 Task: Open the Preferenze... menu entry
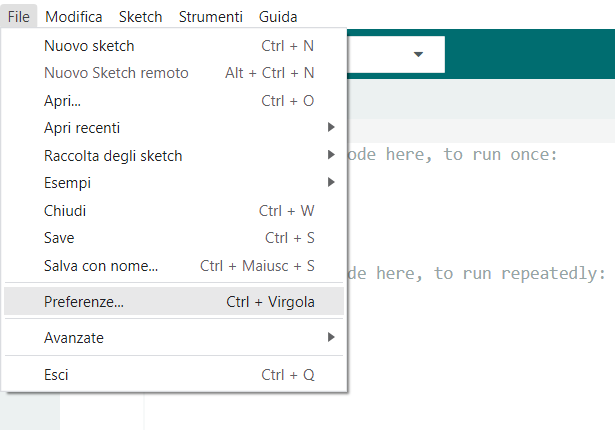174,301
